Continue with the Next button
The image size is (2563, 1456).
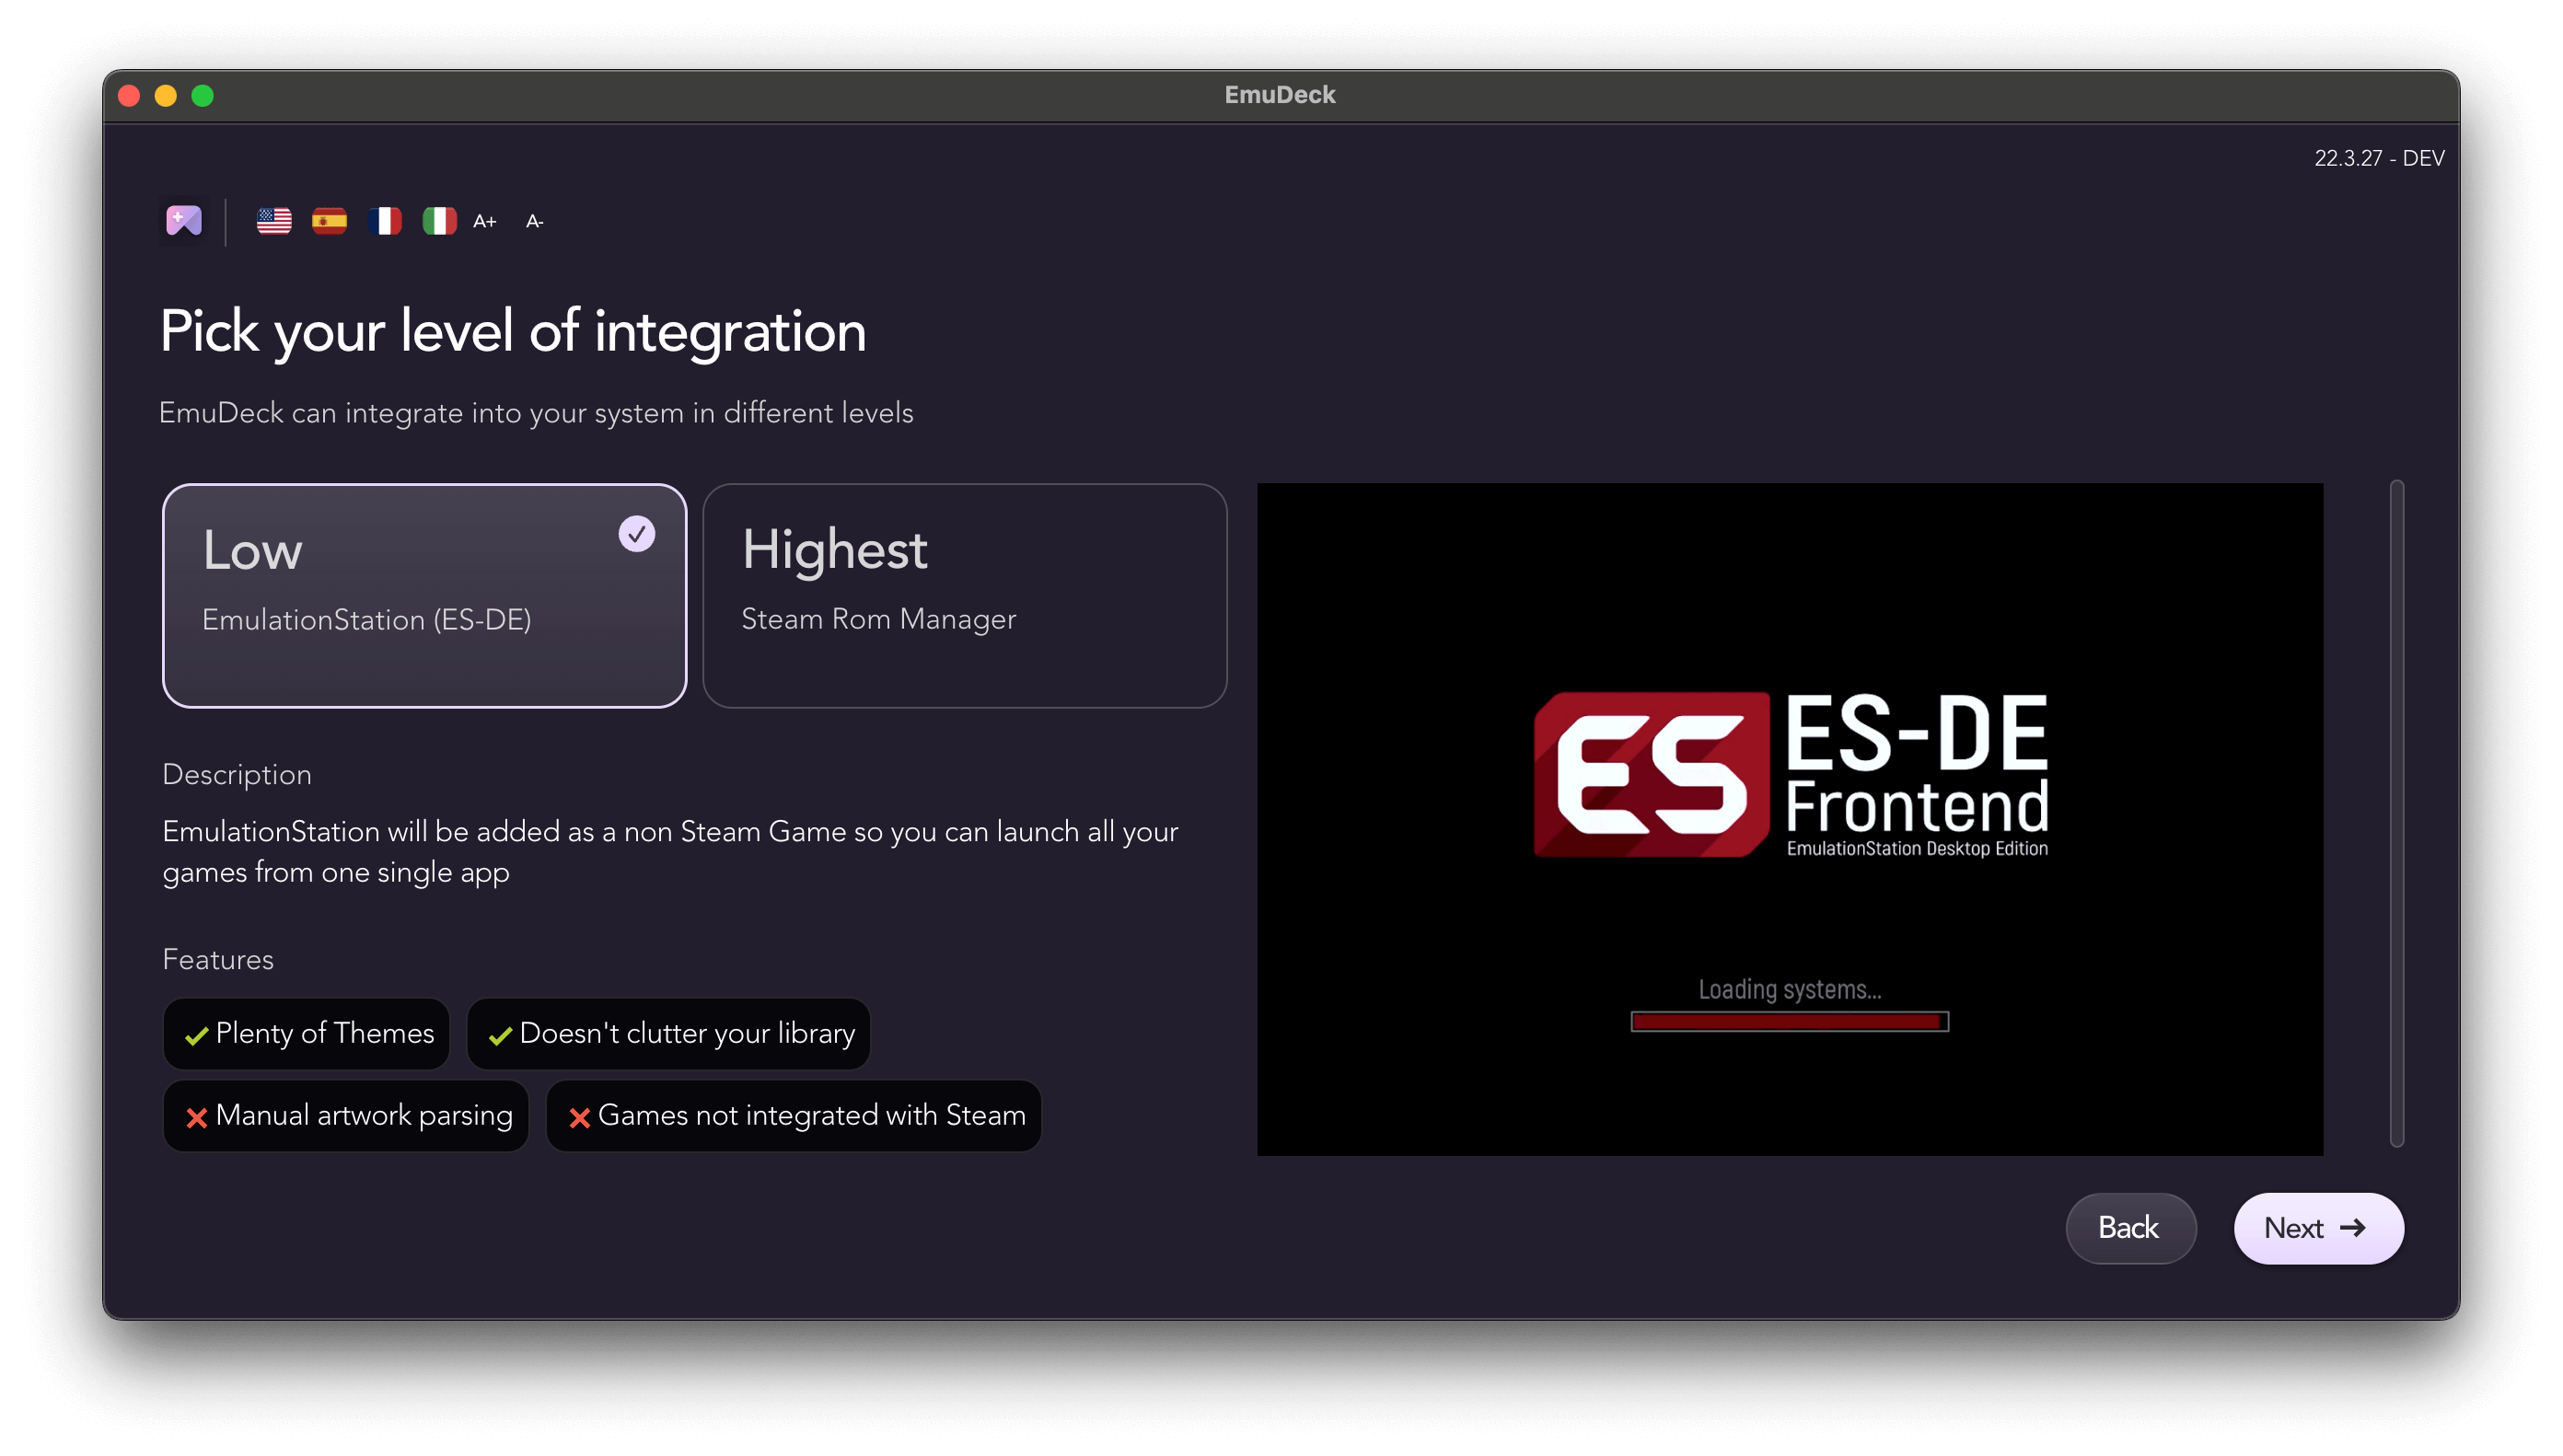coord(2318,1228)
